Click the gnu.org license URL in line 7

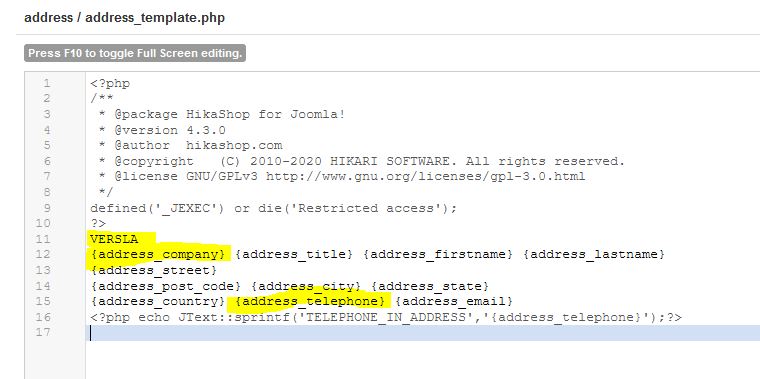point(426,177)
